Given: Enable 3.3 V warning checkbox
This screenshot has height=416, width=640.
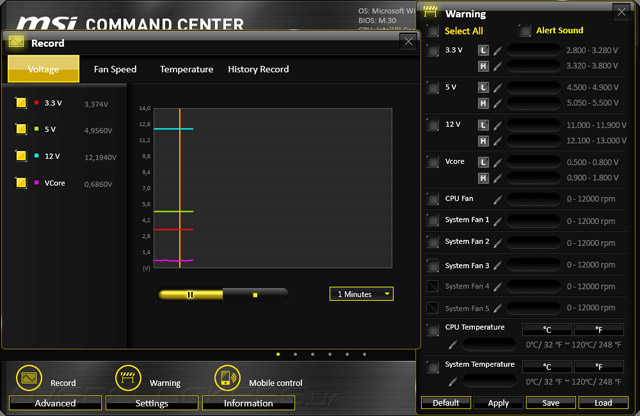Looking at the screenshot, I should (x=433, y=51).
